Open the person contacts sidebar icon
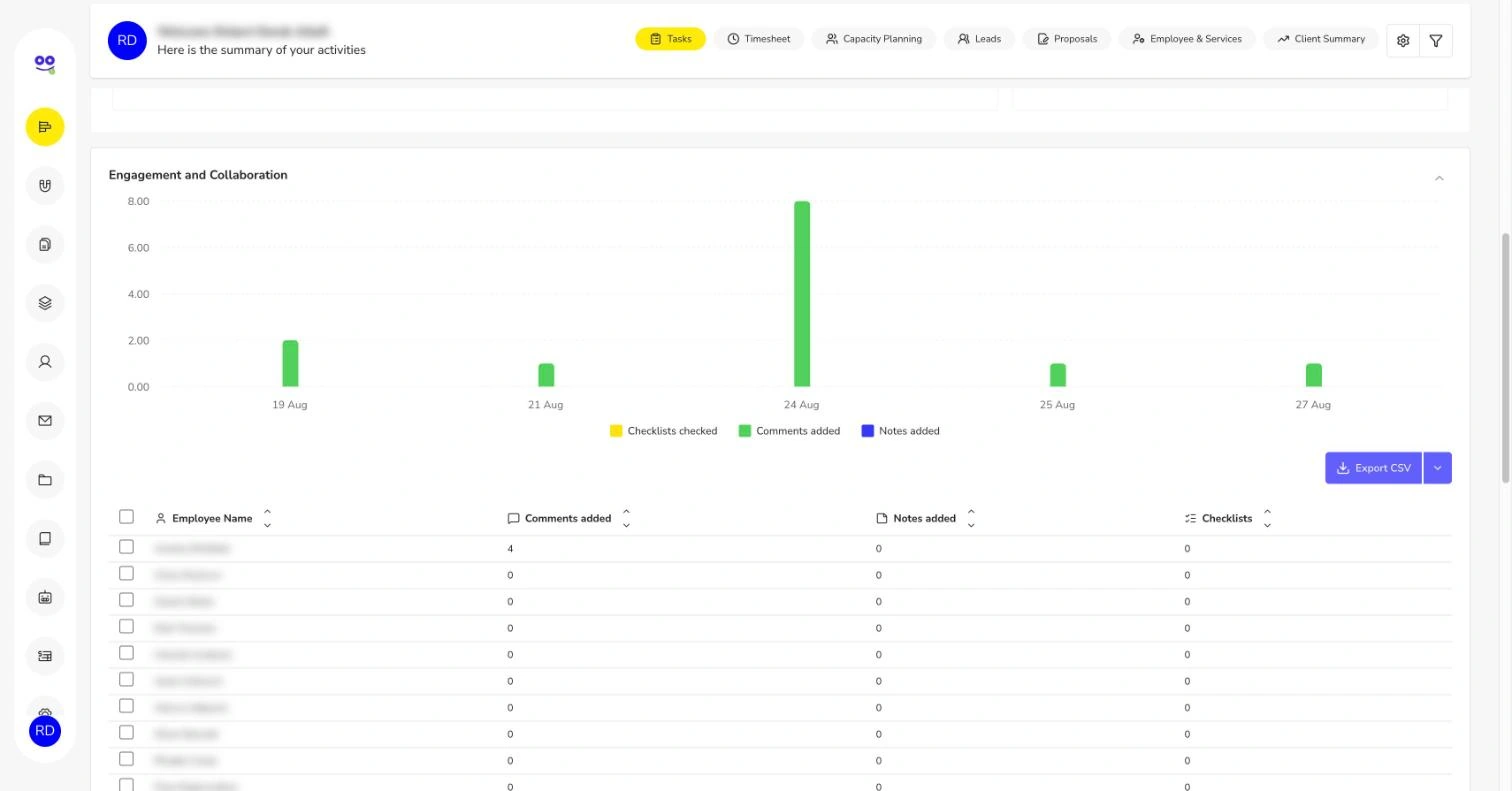Screen dimensions: 1512x791 point(45,362)
